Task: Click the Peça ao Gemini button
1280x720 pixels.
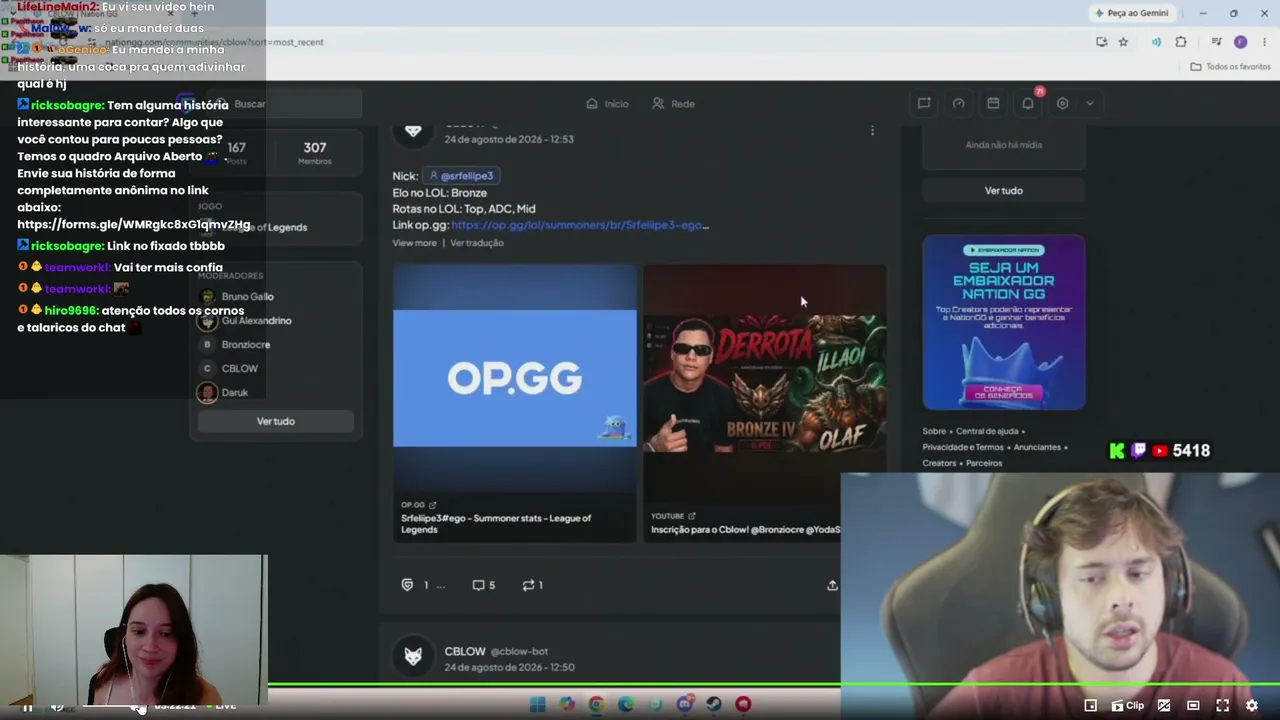Action: (1131, 13)
